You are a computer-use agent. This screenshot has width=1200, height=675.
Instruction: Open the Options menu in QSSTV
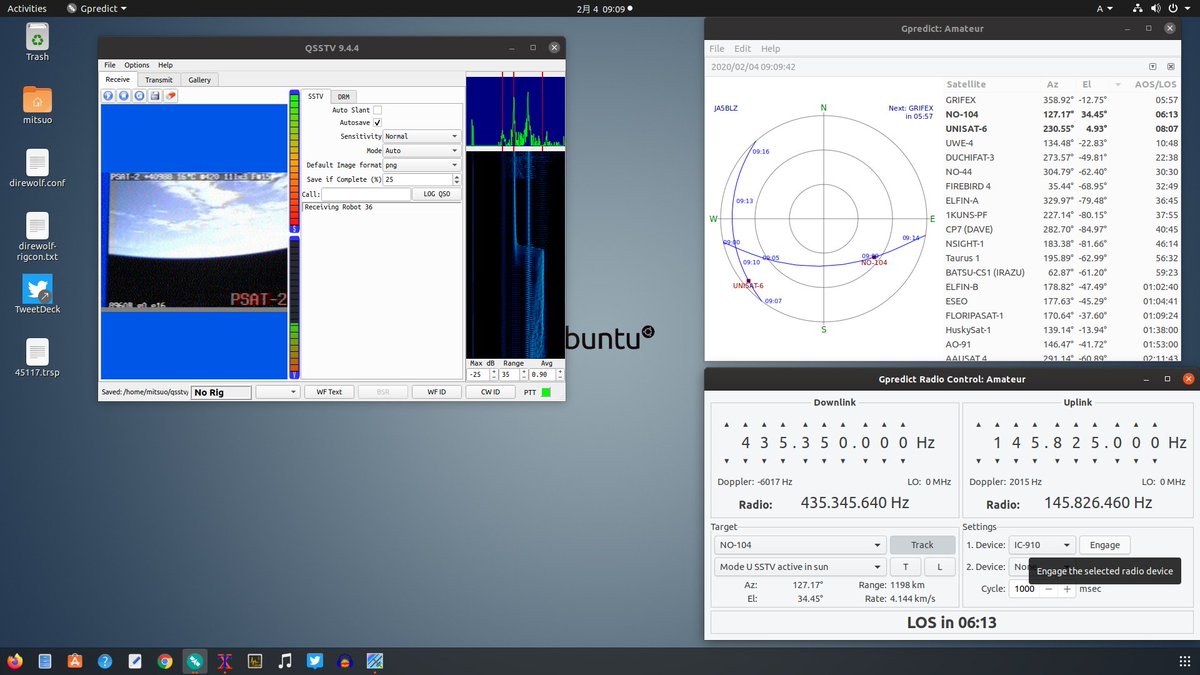[x=137, y=65]
